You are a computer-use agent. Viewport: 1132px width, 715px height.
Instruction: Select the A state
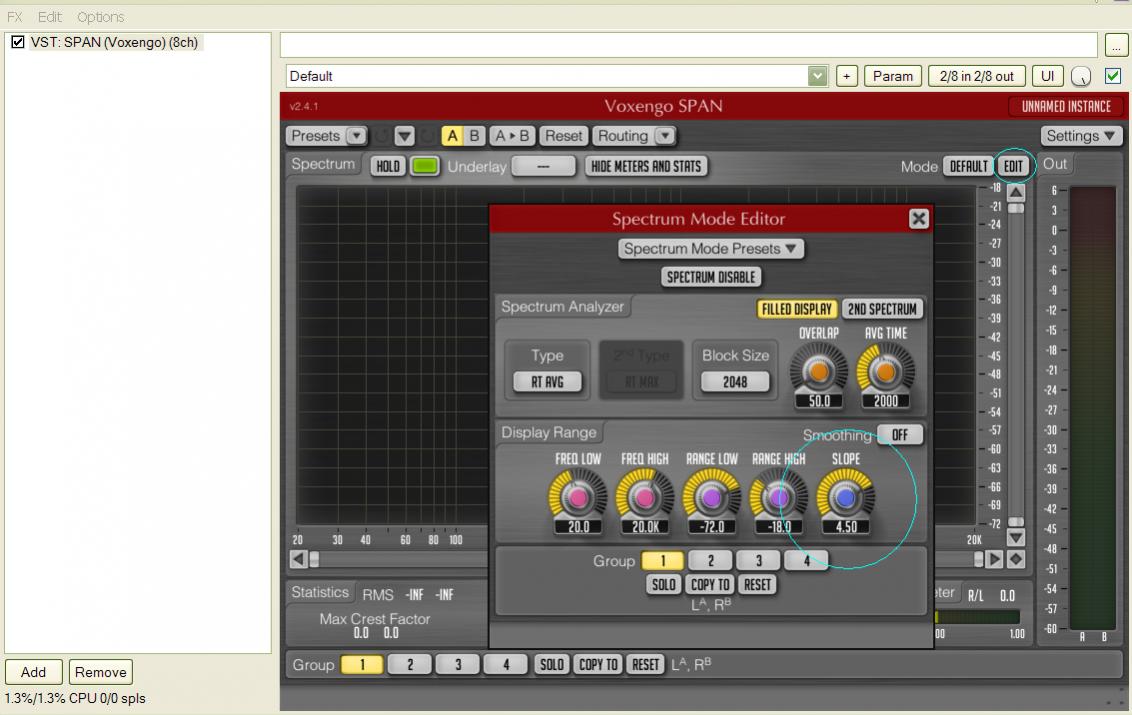pyautogui.click(x=452, y=136)
